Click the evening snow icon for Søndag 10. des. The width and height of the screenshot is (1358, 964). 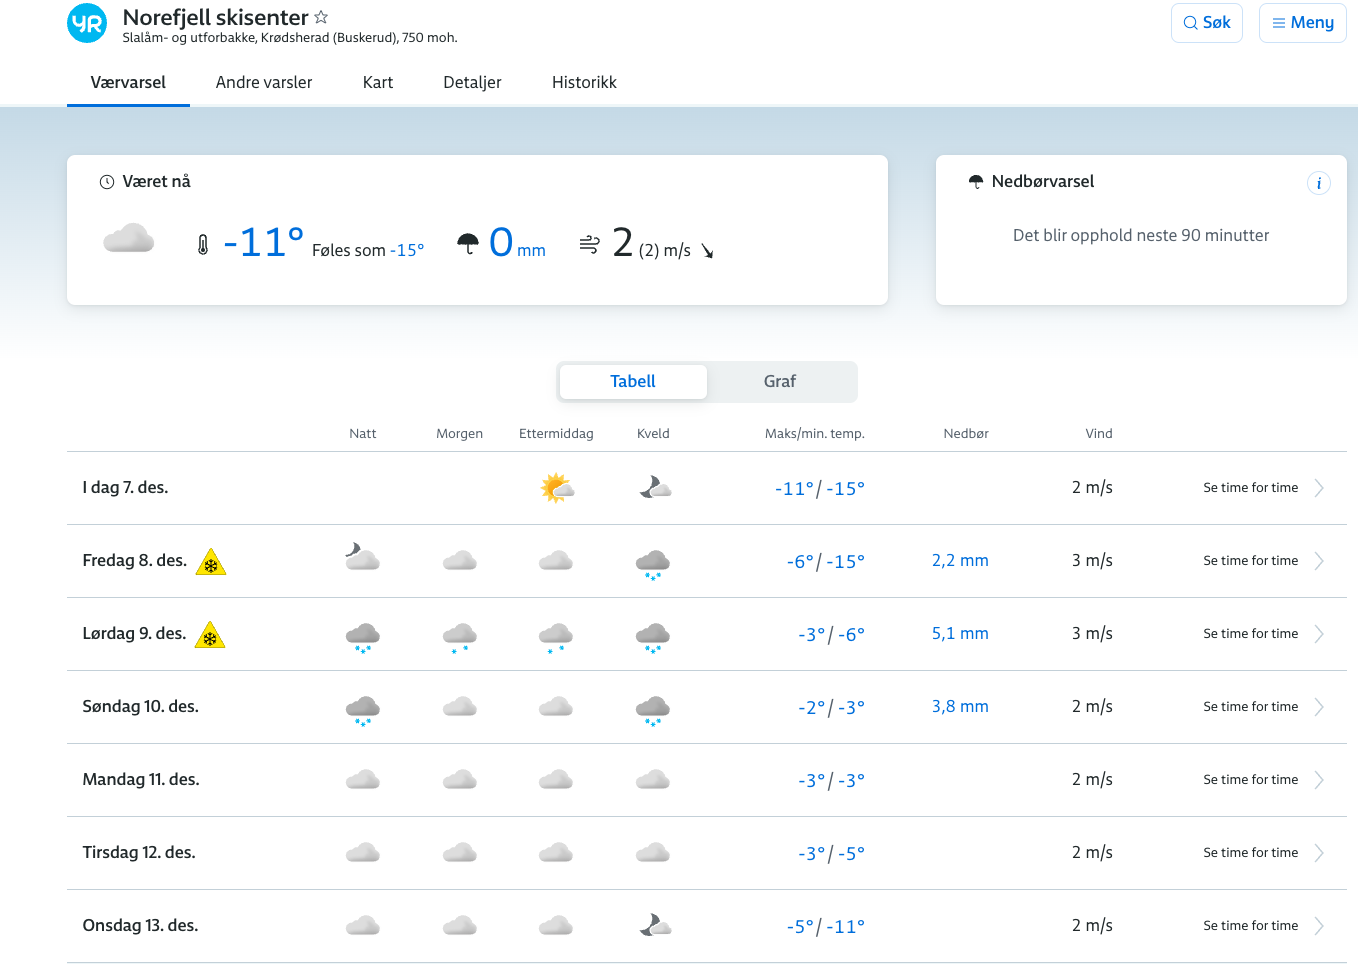click(653, 710)
